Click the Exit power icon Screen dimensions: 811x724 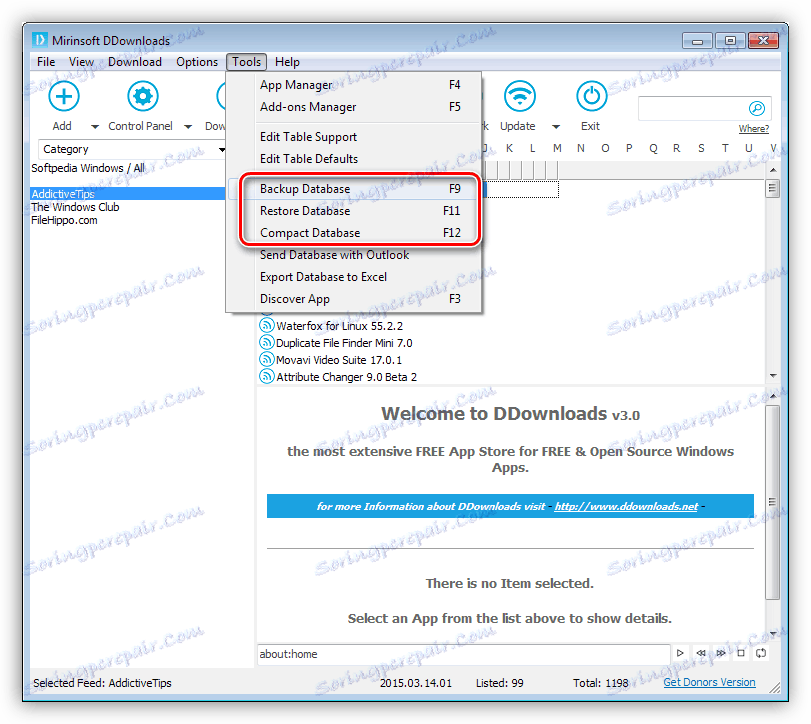[x=591, y=96]
